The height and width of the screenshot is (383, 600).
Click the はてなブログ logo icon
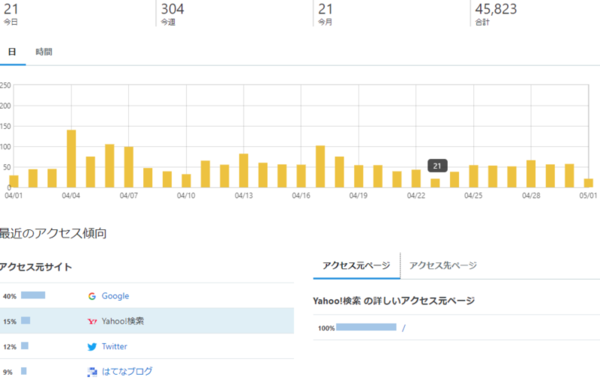coord(92,372)
